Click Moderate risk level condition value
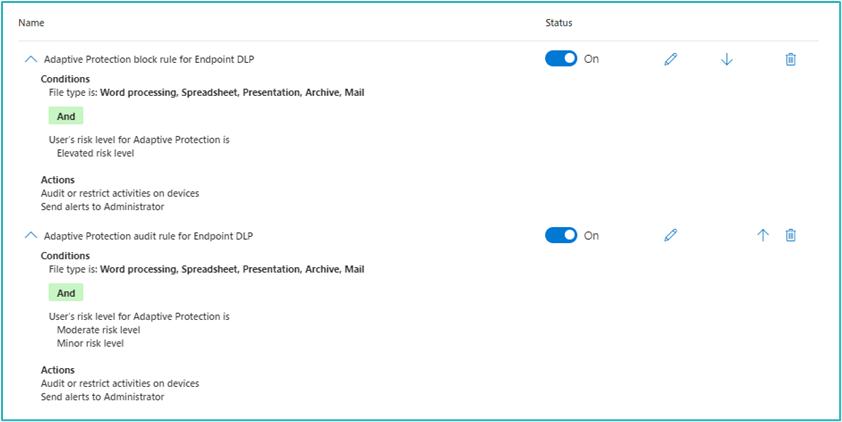 (x=98, y=329)
